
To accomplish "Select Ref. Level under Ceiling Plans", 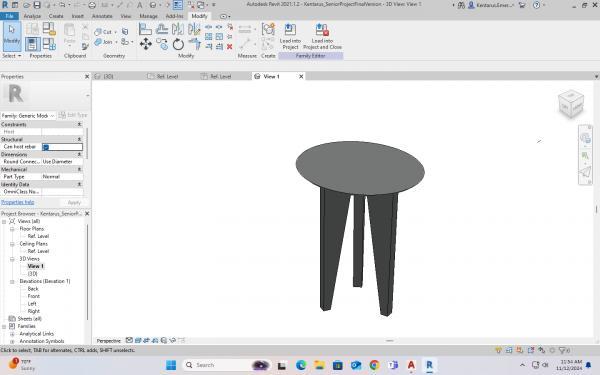I will click(38, 251).
